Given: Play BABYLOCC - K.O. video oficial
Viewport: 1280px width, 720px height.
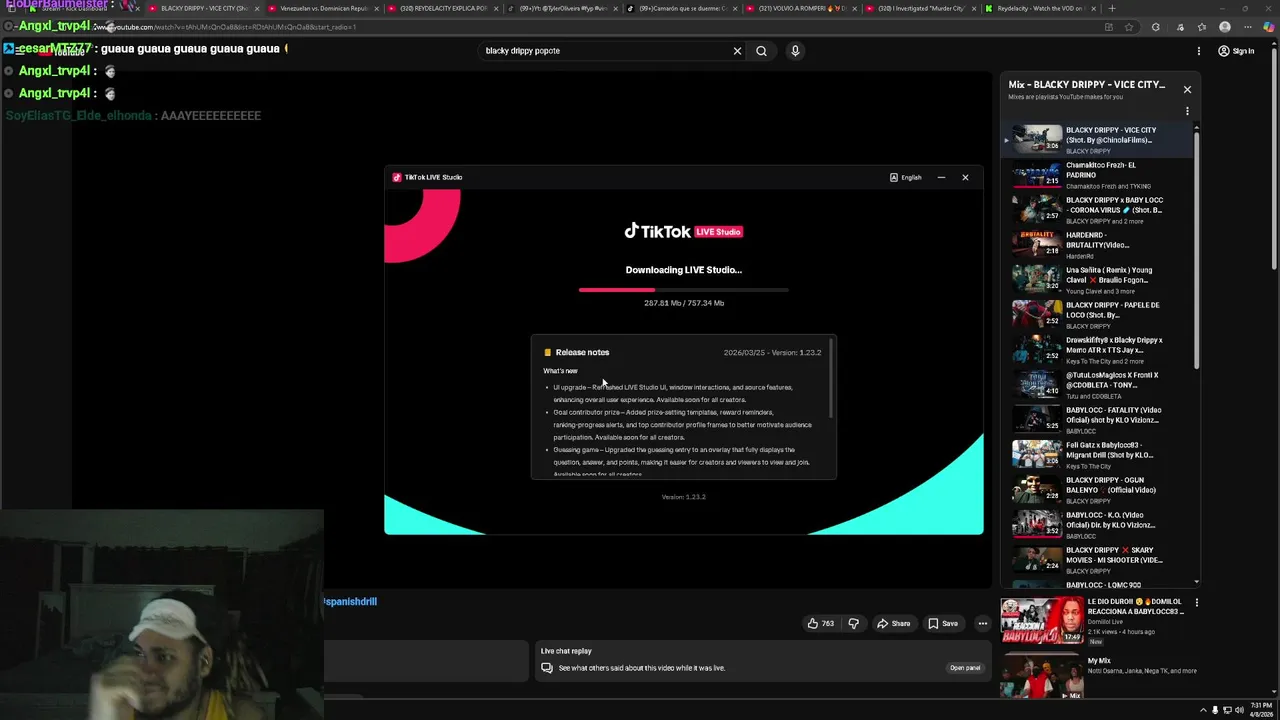Looking at the screenshot, I should [x=1098, y=525].
